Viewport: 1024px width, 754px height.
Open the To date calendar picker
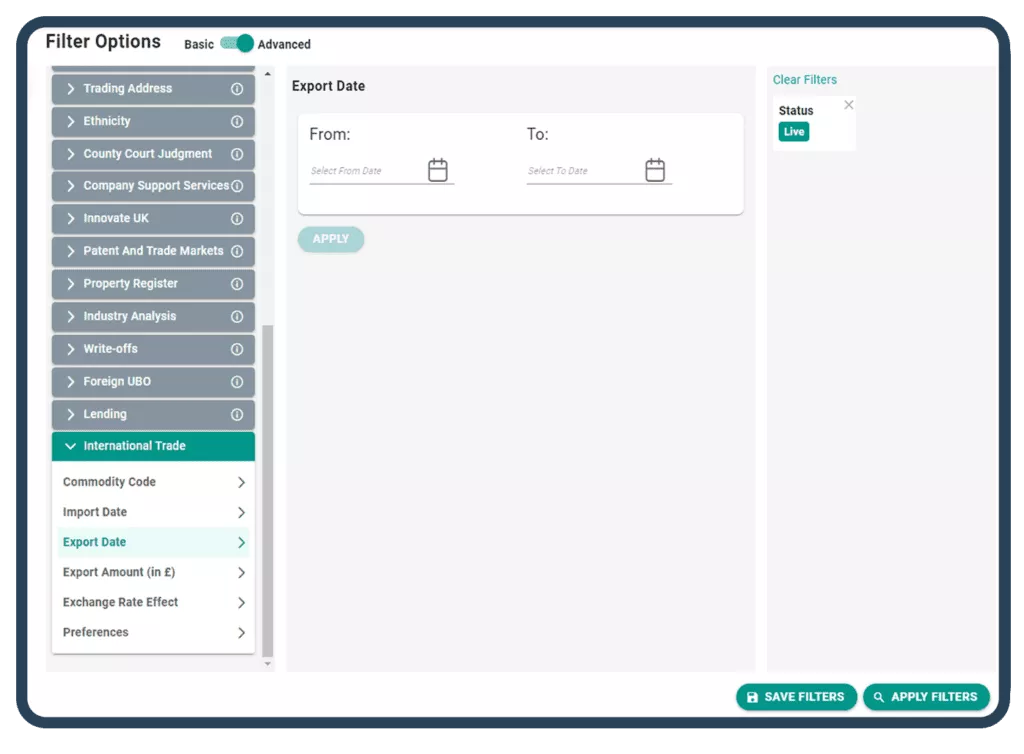tap(655, 170)
